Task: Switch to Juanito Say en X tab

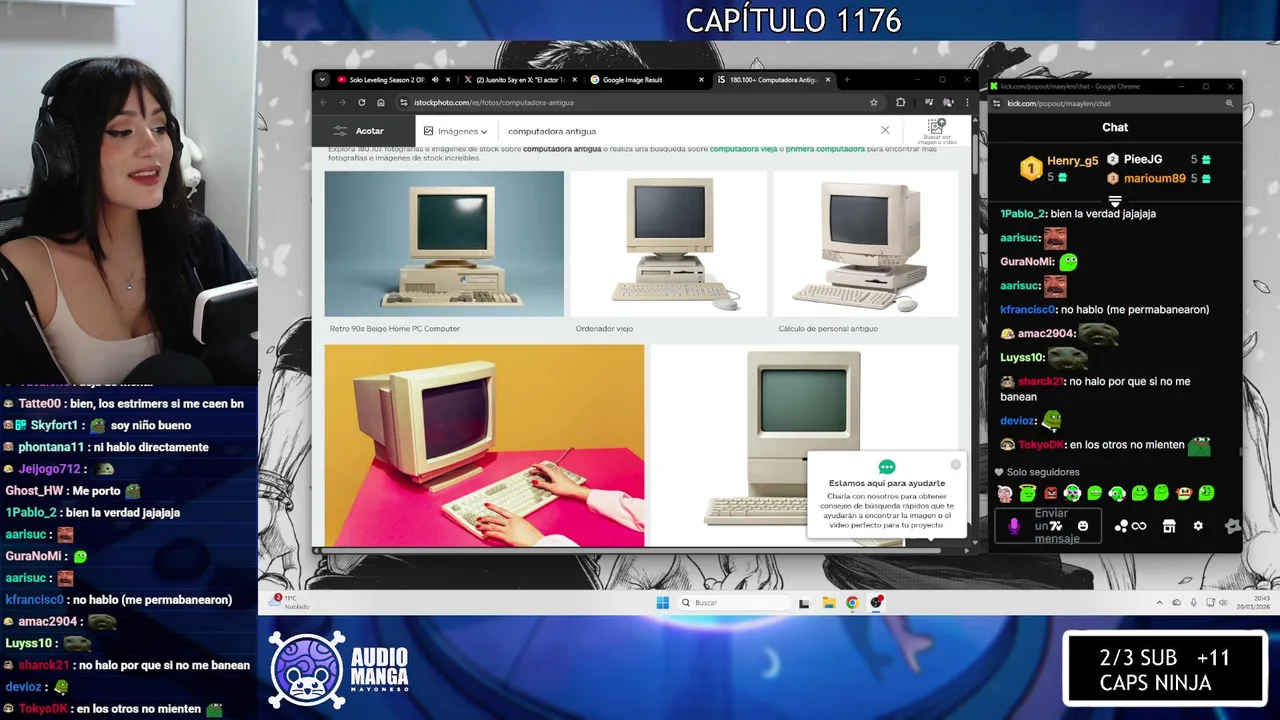Action: coord(520,80)
